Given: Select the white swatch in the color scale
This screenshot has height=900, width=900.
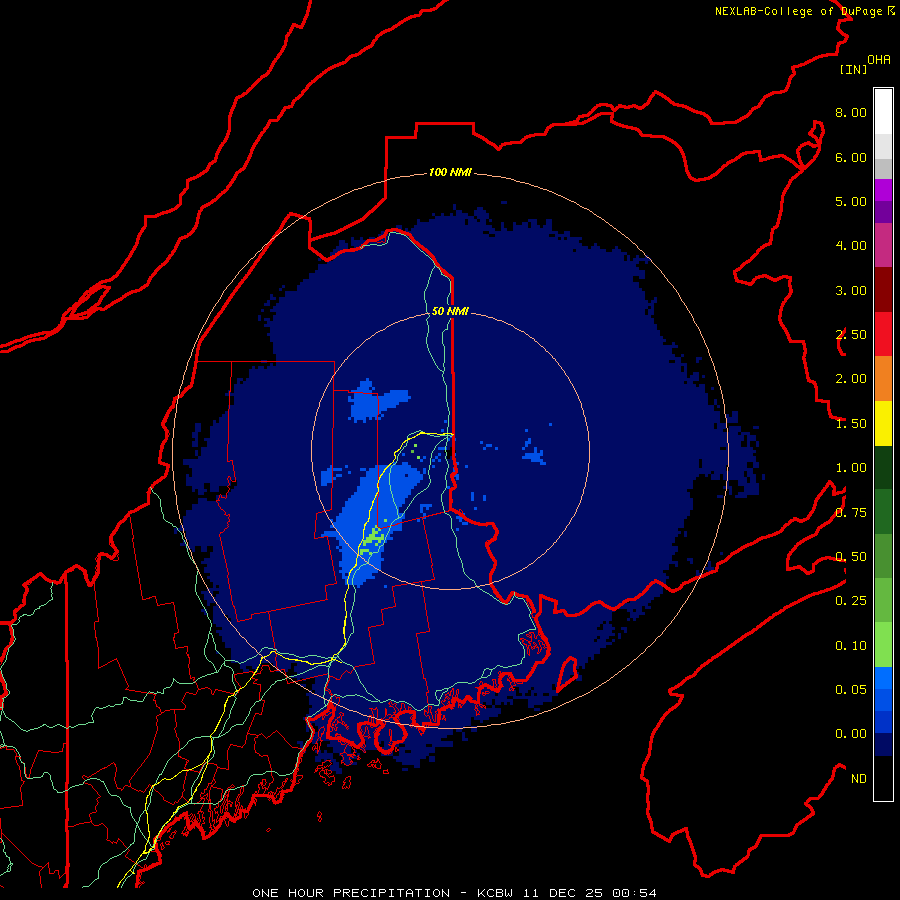Looking at the screenshot, I should [883, 111].
